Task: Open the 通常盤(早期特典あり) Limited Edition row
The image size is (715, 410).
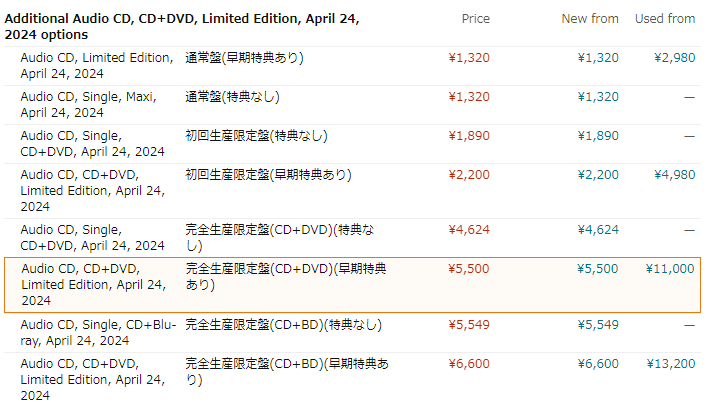Action: point(352,66)
